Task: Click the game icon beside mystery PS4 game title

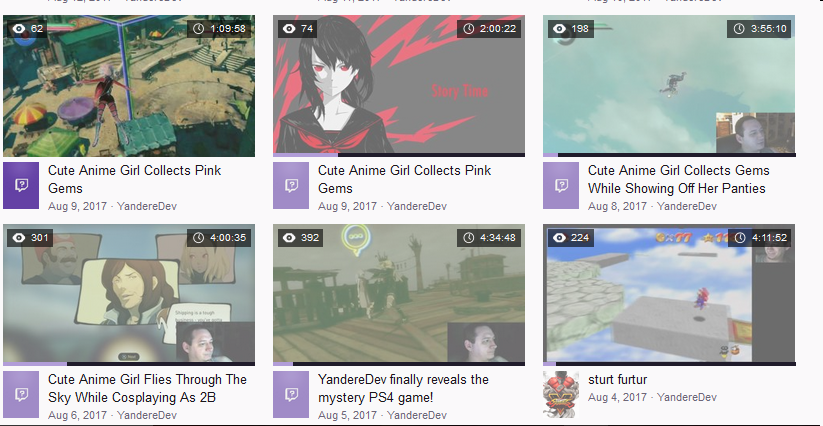Action: [291, 395]
